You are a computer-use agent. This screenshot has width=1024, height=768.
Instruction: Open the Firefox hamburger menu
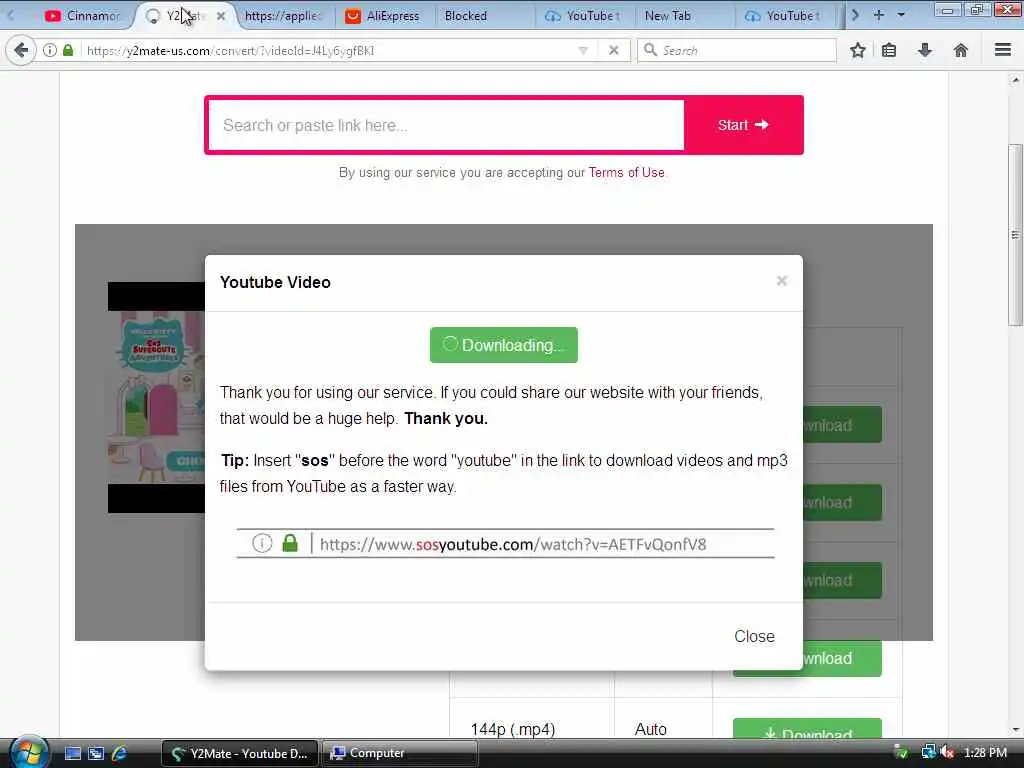(1003, 50)
